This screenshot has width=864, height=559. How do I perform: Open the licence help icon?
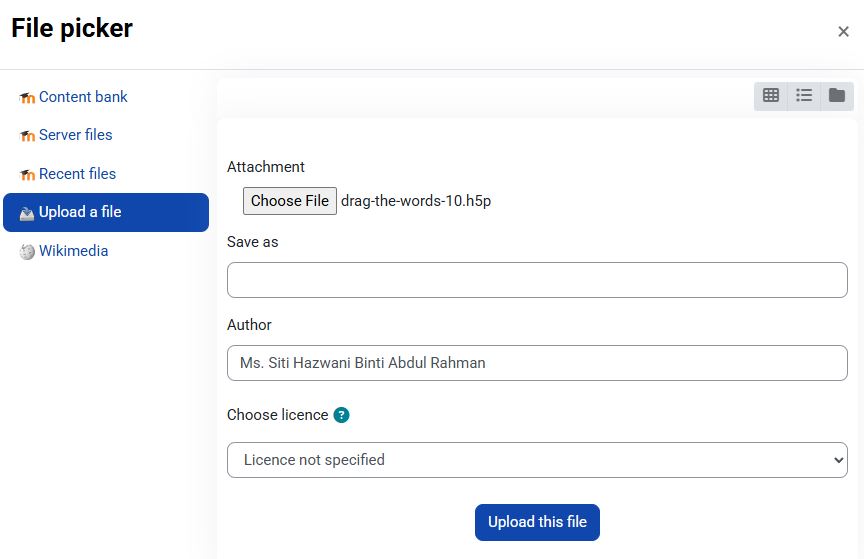click(x=342, y=415)
